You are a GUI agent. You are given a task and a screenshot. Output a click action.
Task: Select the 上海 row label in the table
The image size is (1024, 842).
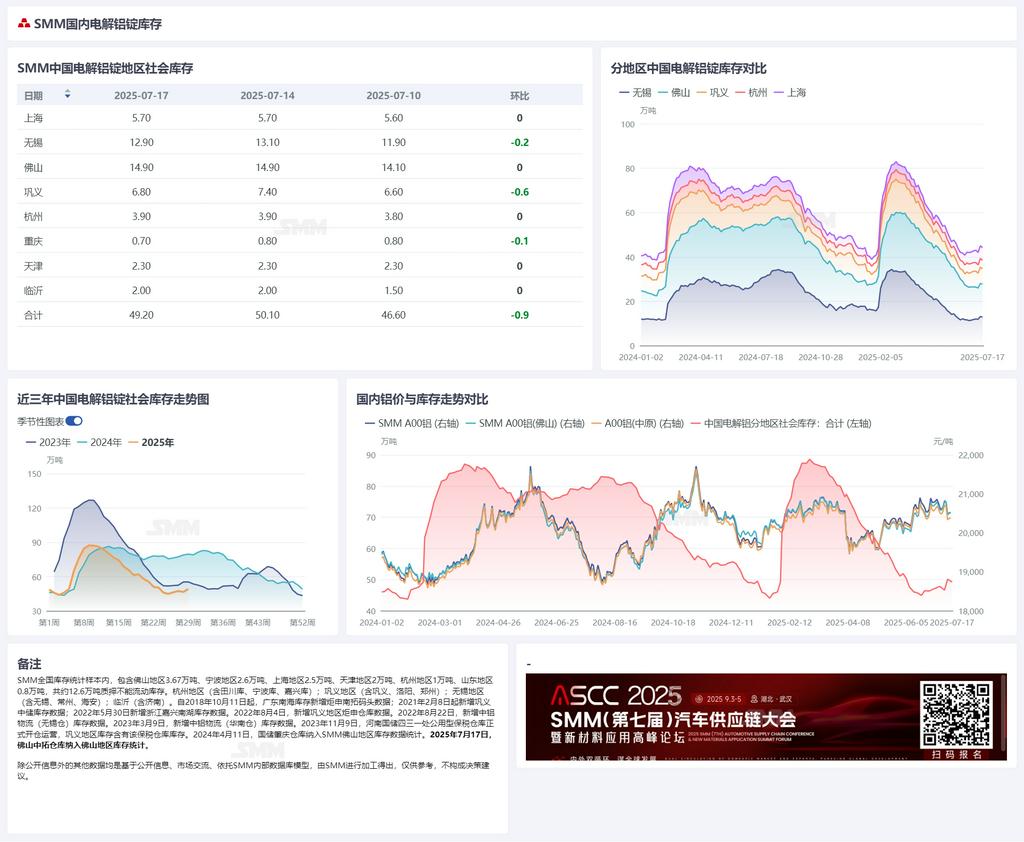pos(33,118)
